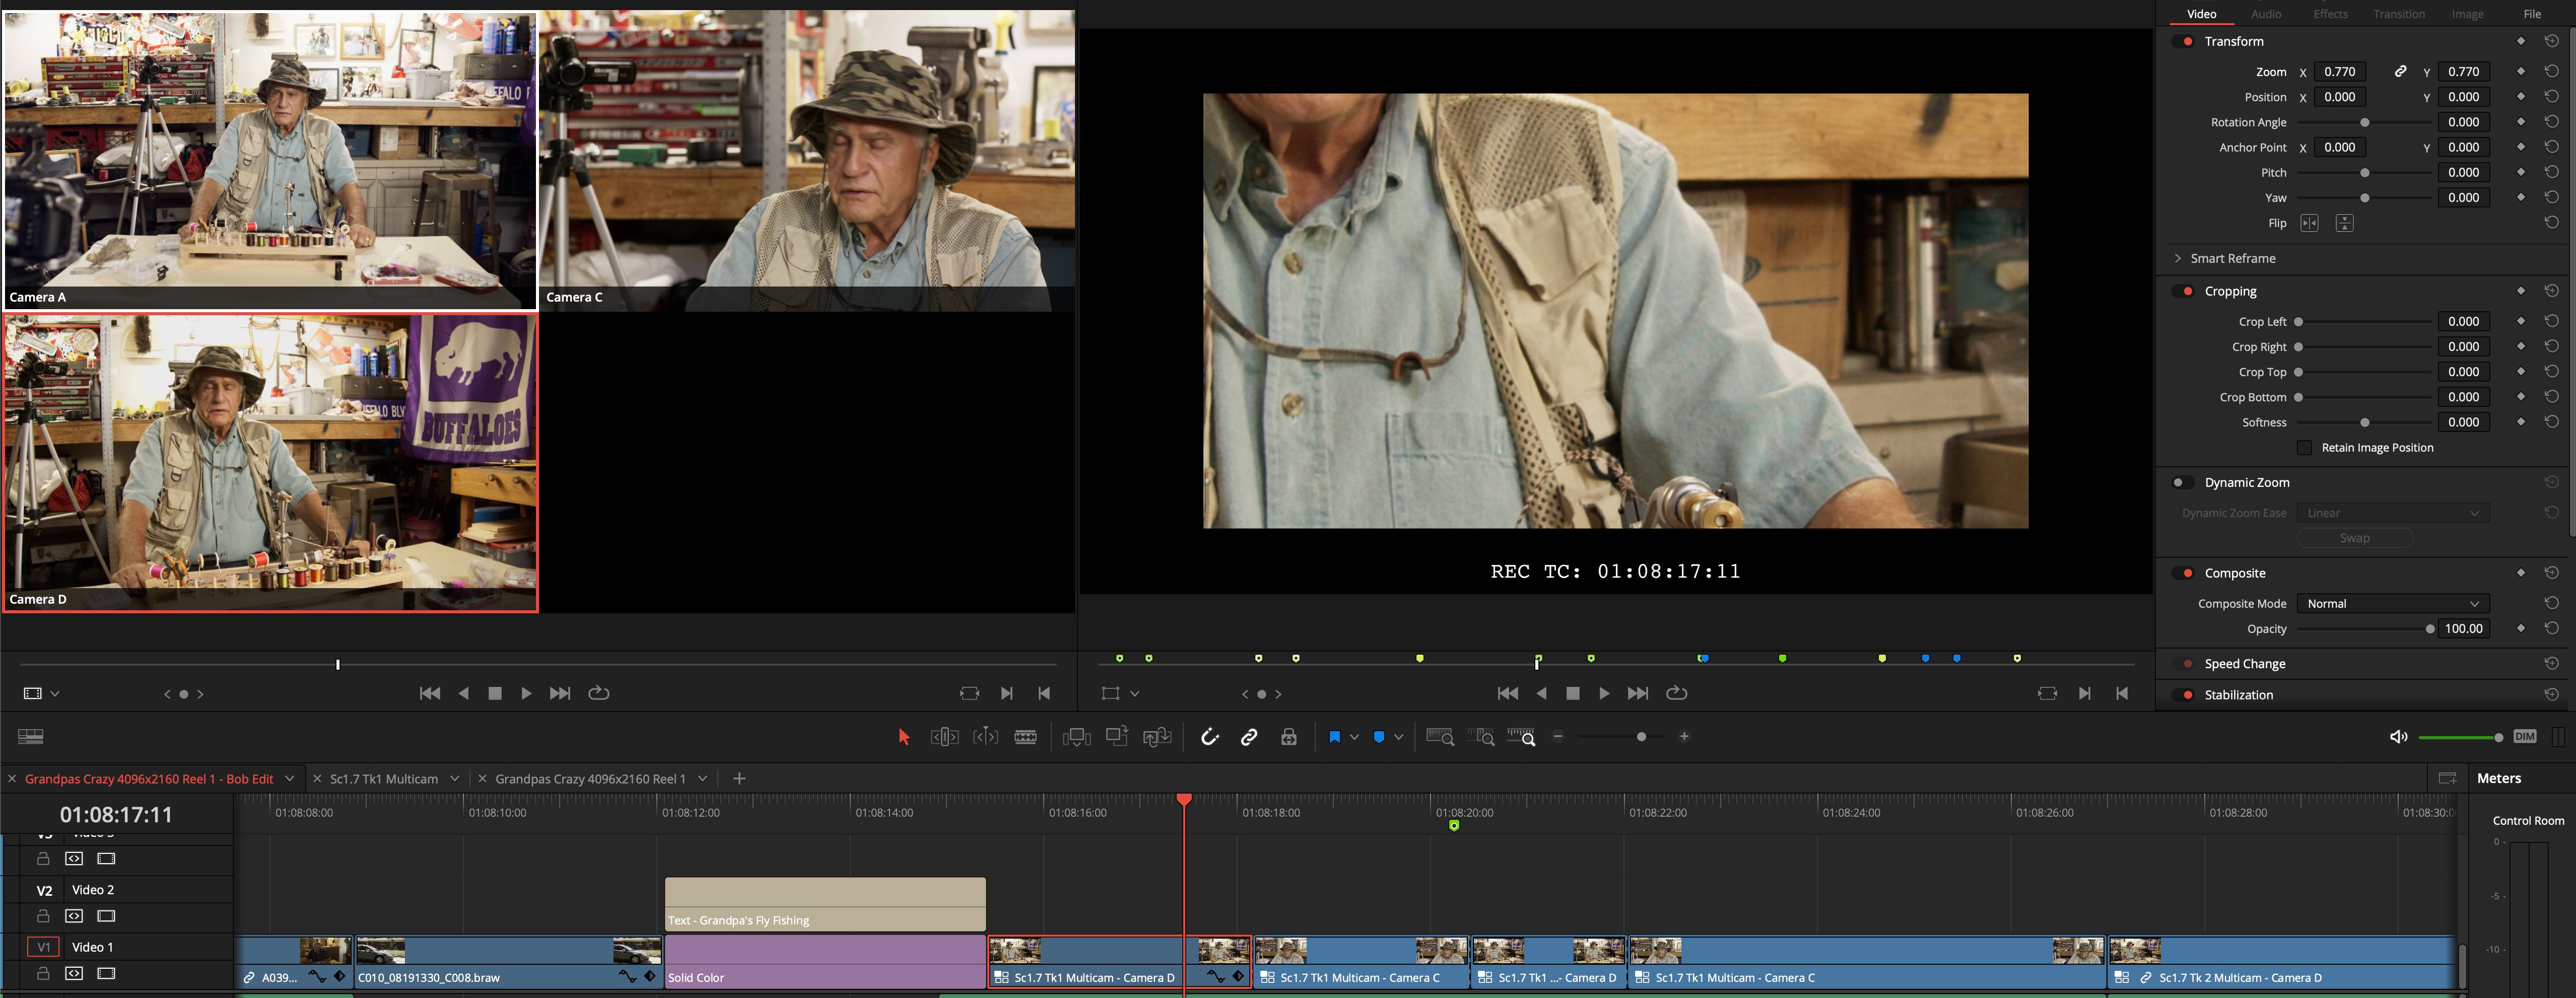Switch to the File inspector tab
Viewport: 2576px width, 998px height.
tap(2532, 14)
